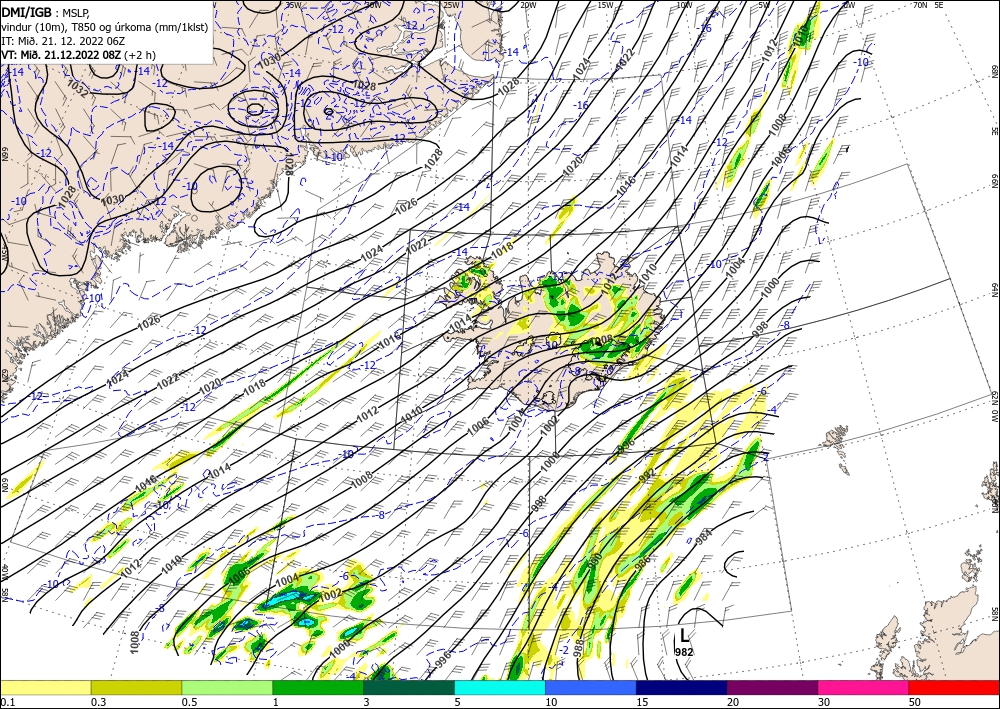Select the red above-50 legend swatch
The height and width of the screenshot is (709, 1000).
pos(954,687)
